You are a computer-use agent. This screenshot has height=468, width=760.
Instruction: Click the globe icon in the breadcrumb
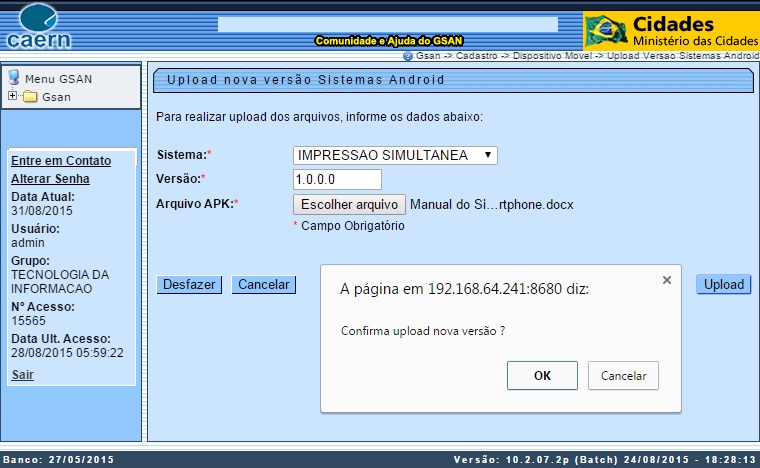click(x=407, y=57)
